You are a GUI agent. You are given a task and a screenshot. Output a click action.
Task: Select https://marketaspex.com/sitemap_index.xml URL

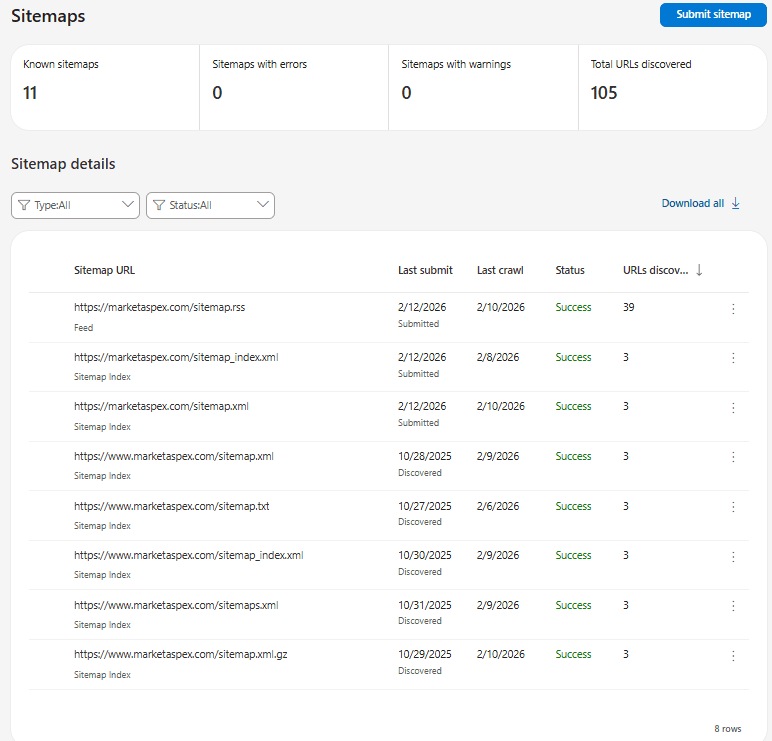point(176,357)
